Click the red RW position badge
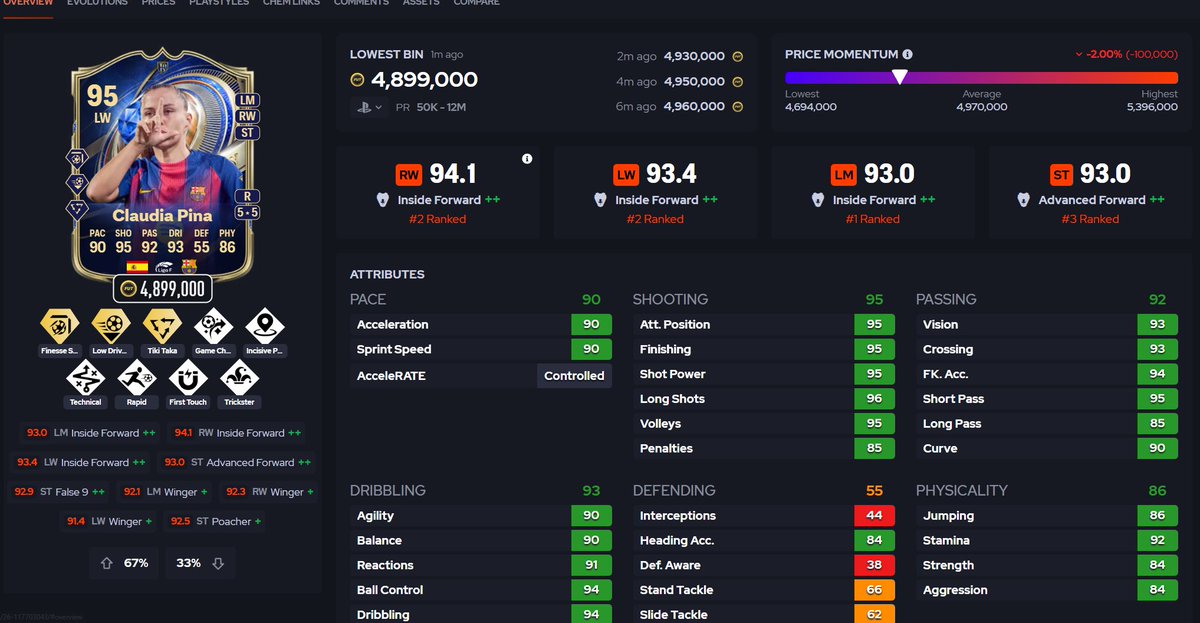The width and height of the screenshot is (1200, 623). 409,175
